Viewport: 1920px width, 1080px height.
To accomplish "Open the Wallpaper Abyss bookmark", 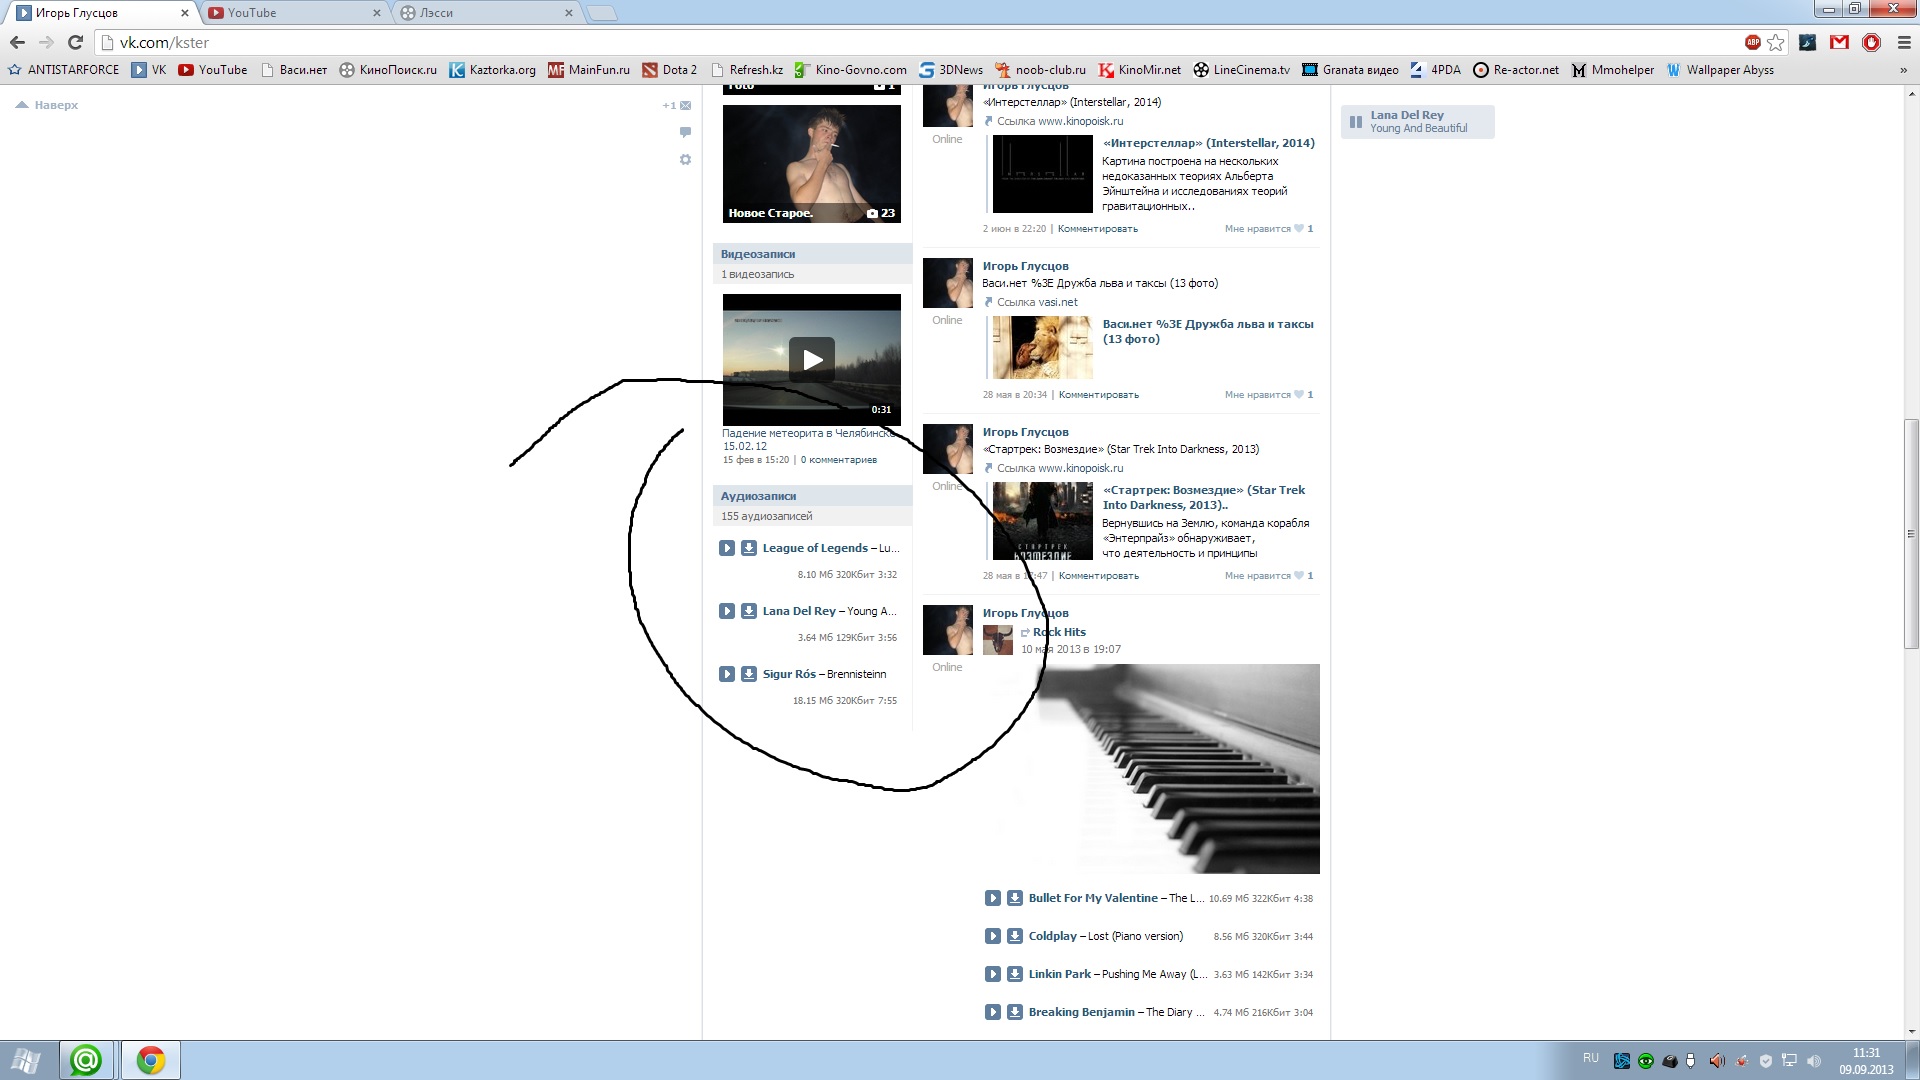I will 1720,70.
